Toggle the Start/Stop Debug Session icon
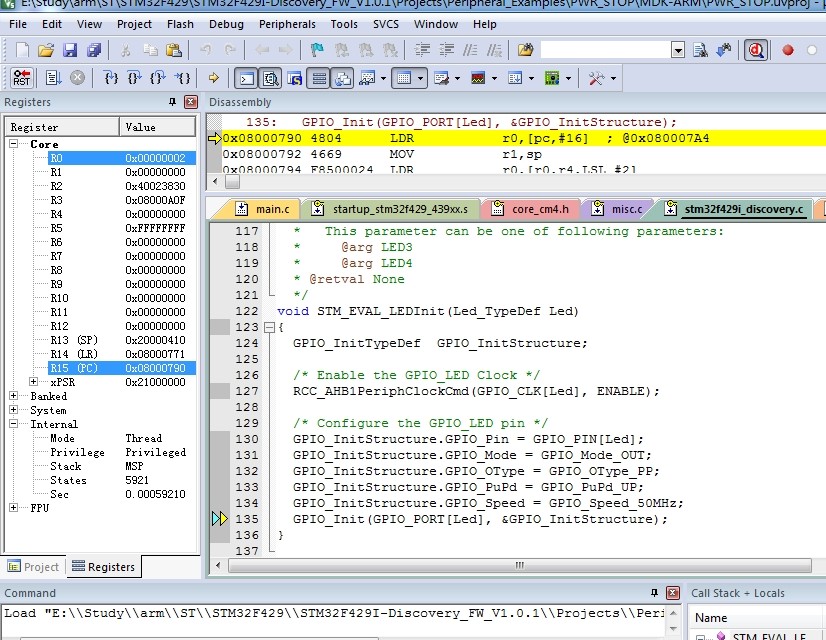 756,50
